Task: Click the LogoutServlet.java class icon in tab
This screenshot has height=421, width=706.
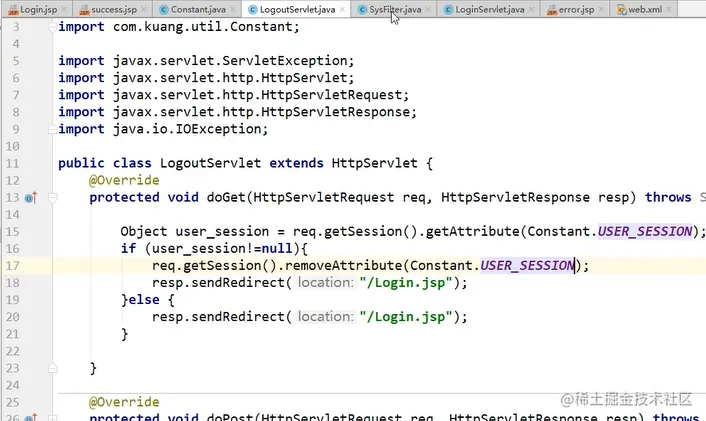Action: tap(253, 9)
